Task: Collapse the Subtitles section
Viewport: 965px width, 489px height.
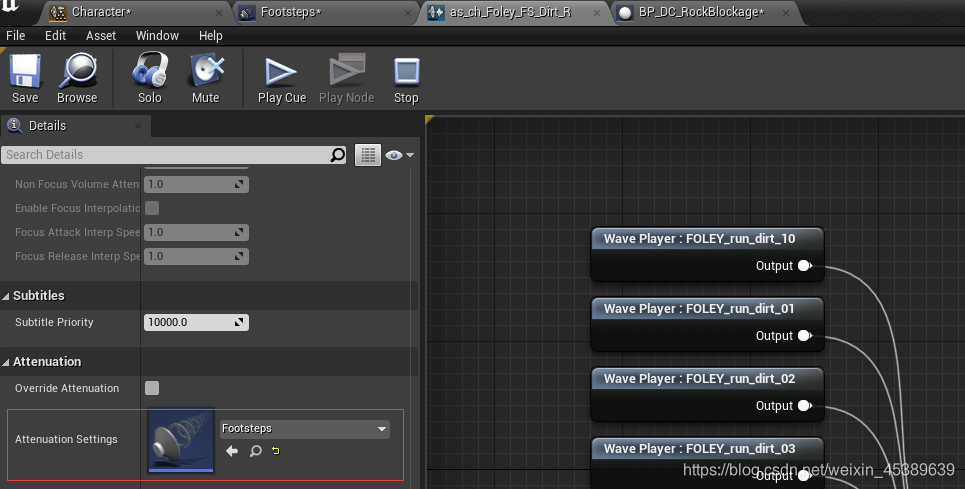Action: click(6, 296)
